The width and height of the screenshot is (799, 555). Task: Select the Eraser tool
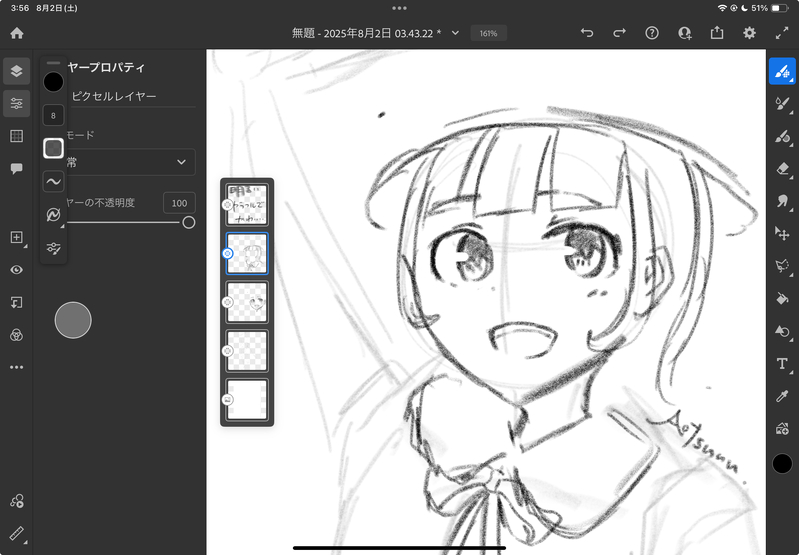tap(782, 169)
